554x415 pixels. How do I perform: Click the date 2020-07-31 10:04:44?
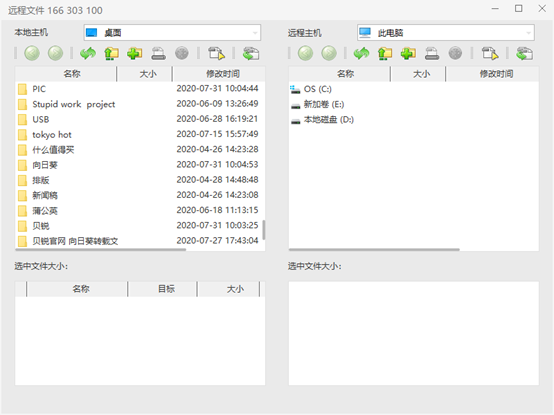pos(217,88)
